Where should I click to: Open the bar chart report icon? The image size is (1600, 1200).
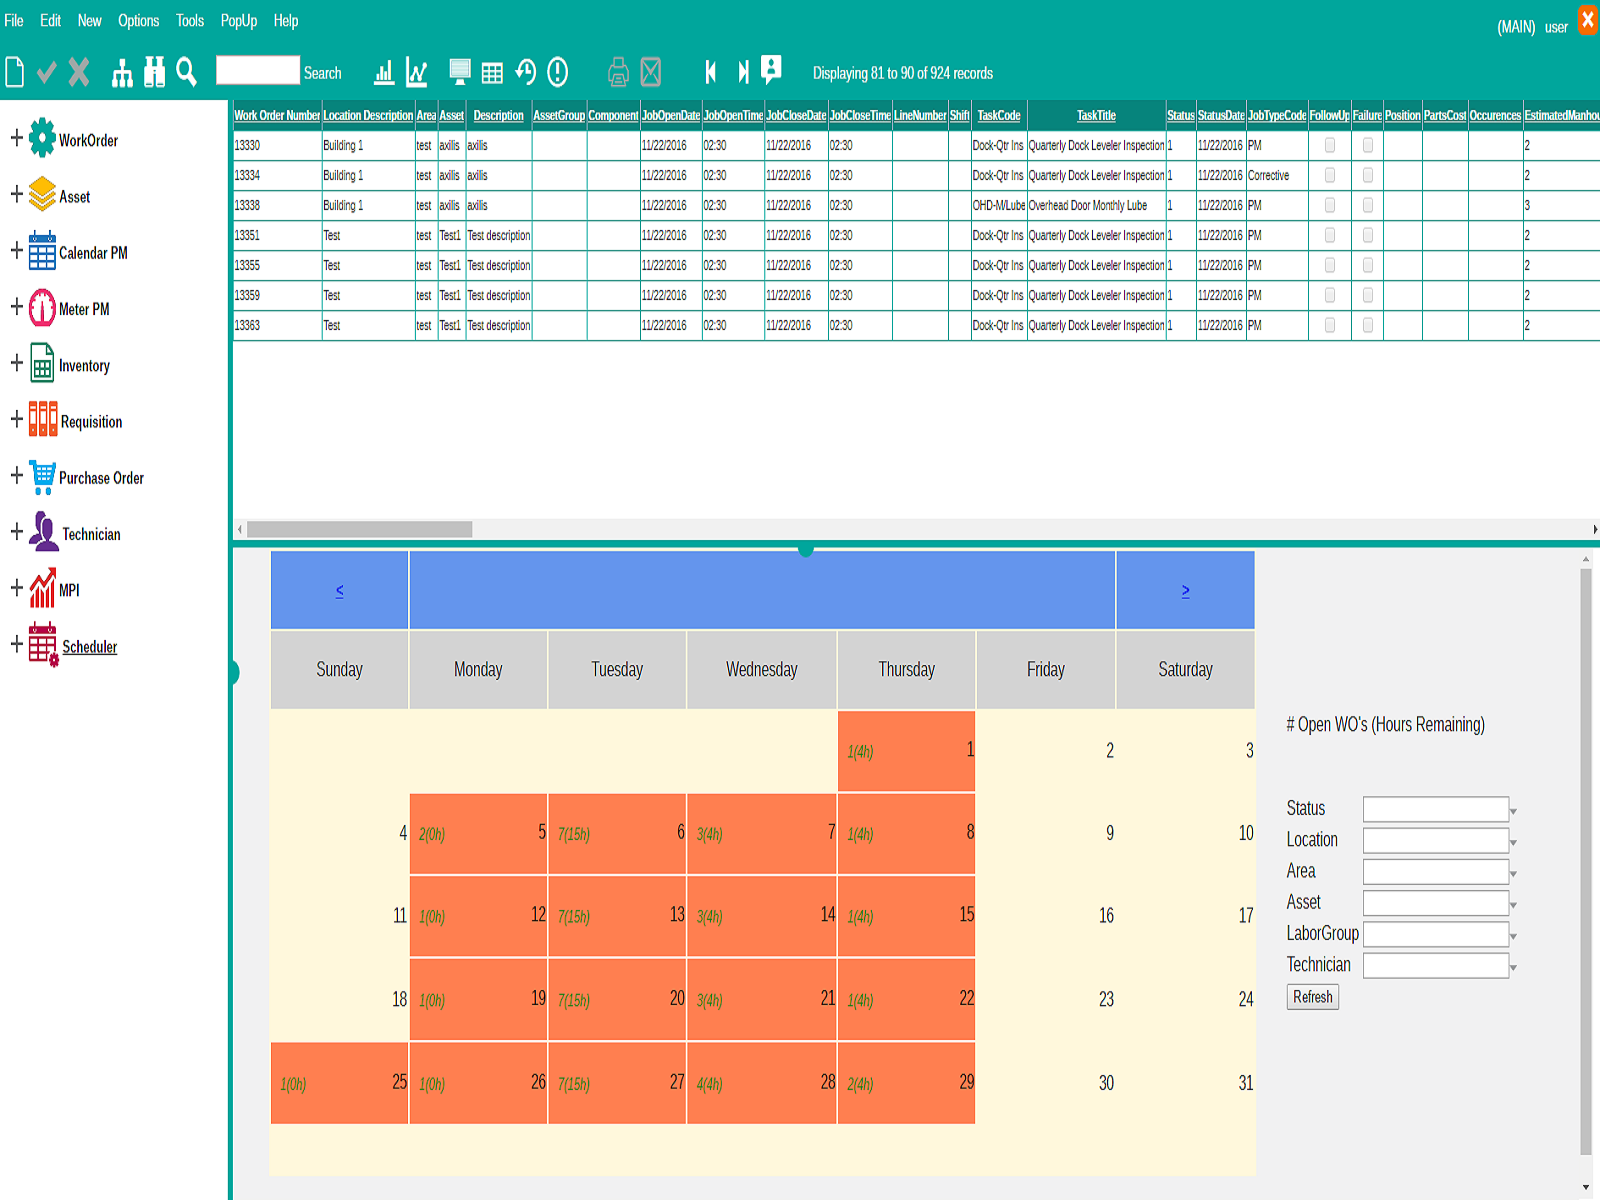(x=384, y=72)
